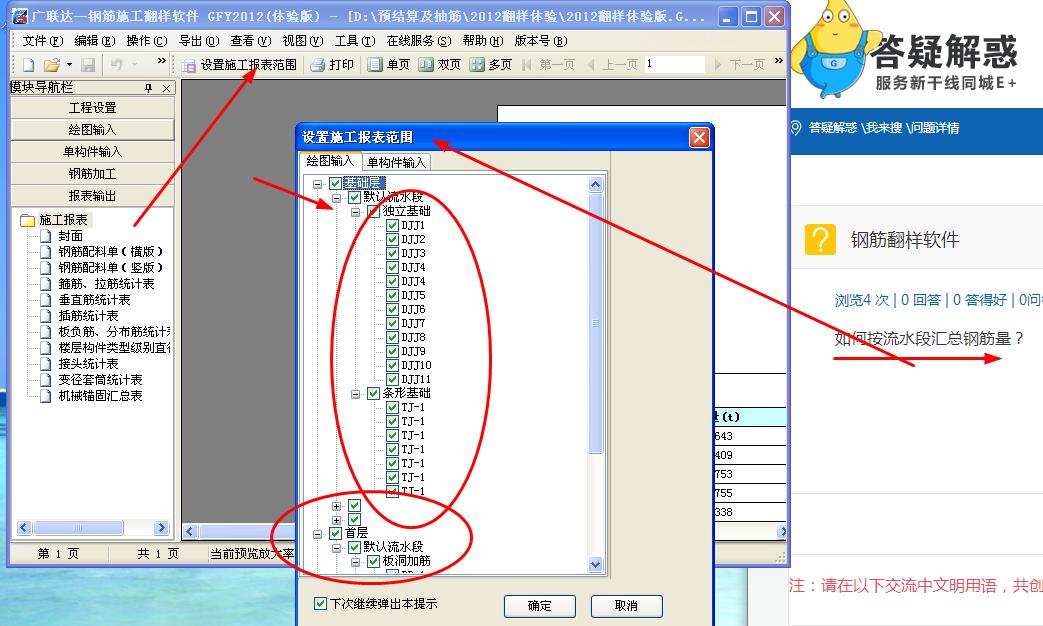This screenshot has height=626, width=1043.
Task: Switch to 单页 single-page view
Action: 389,65
